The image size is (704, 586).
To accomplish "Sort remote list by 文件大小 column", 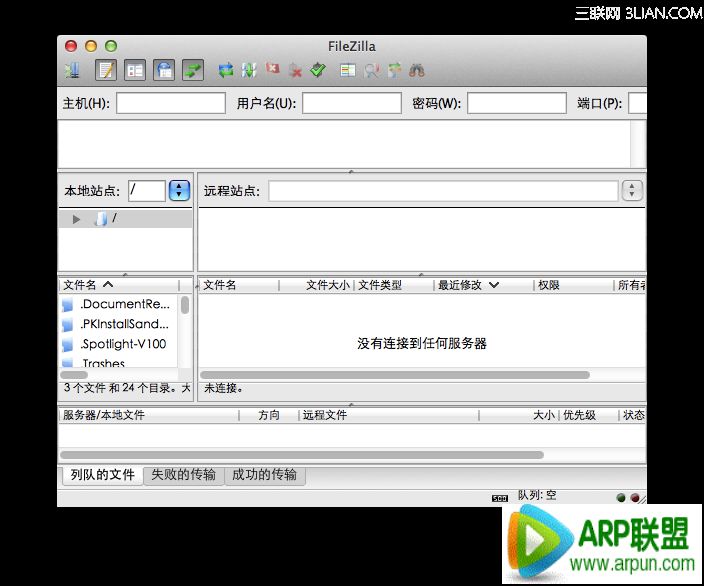I will pyautogui.click(x=317, y=285).
